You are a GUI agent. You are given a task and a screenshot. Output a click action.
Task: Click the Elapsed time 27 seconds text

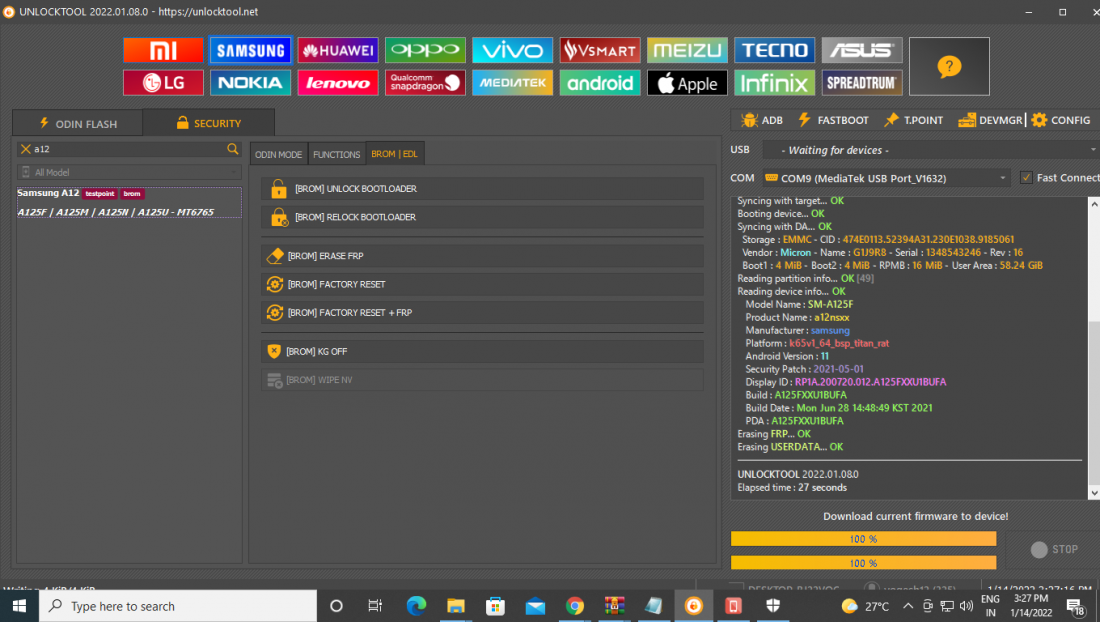792,487
